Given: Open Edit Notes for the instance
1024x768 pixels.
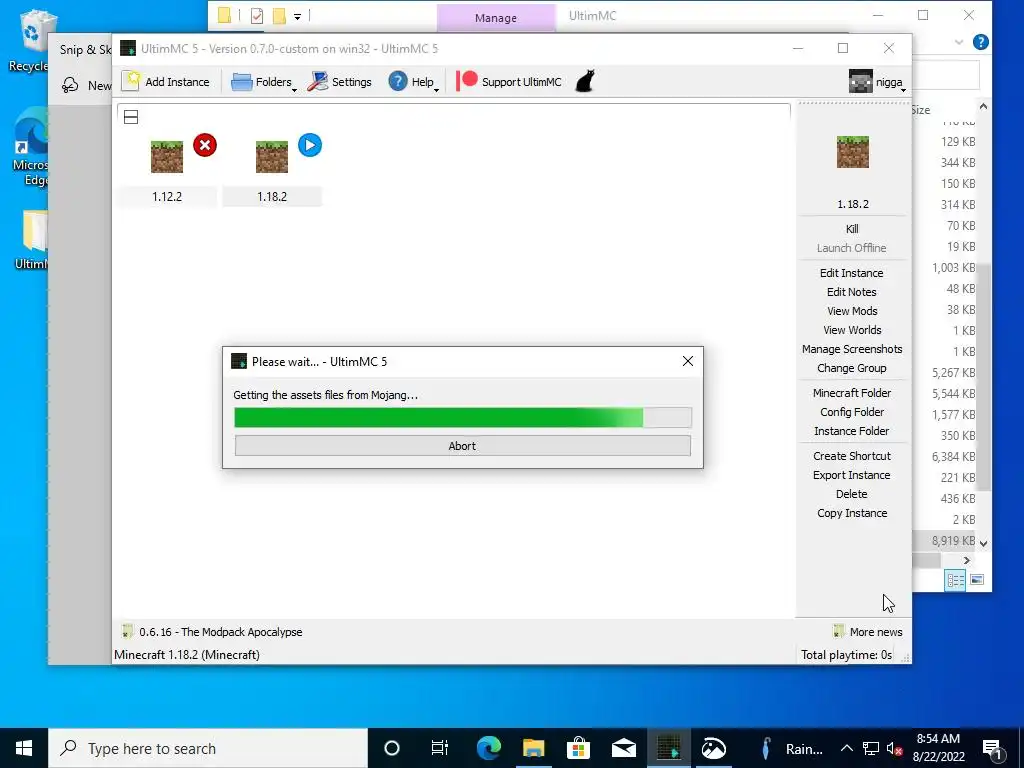Looking at the screenshot, I should (x=852, y=292).
